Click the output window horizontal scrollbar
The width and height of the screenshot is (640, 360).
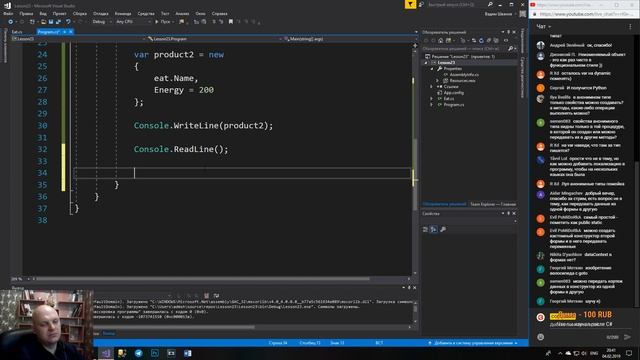(x=174, y=327)
